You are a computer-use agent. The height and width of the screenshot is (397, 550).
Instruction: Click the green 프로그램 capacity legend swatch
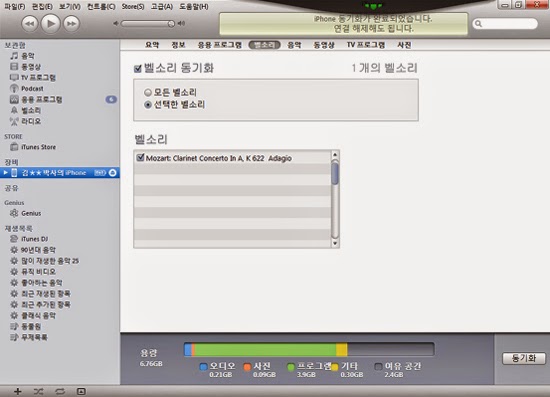pyautogui.click(x=291, y=367)
